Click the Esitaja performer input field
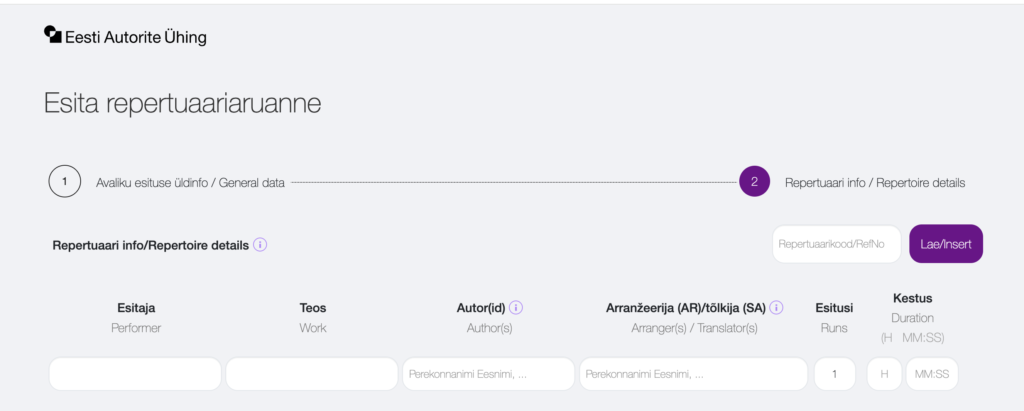Image resolution: width=1024 pixels, height=411 pixels. [135, 374]
